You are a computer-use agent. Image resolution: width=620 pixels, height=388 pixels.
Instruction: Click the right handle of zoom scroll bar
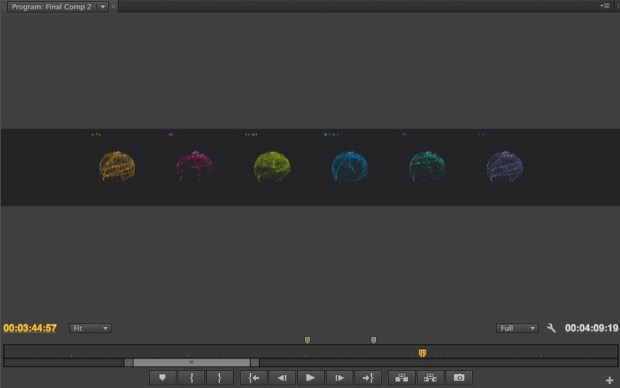tap(255, 362)
